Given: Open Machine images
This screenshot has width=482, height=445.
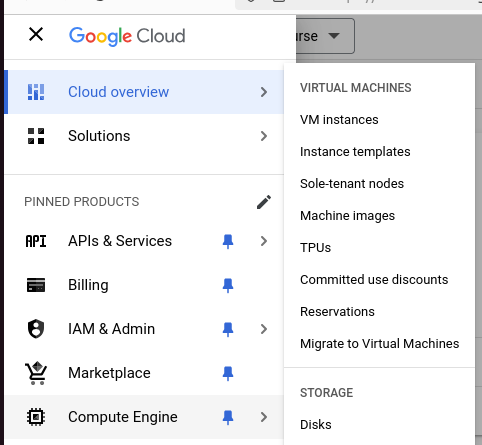Looking at the screenshot, I should click(379, 216).
